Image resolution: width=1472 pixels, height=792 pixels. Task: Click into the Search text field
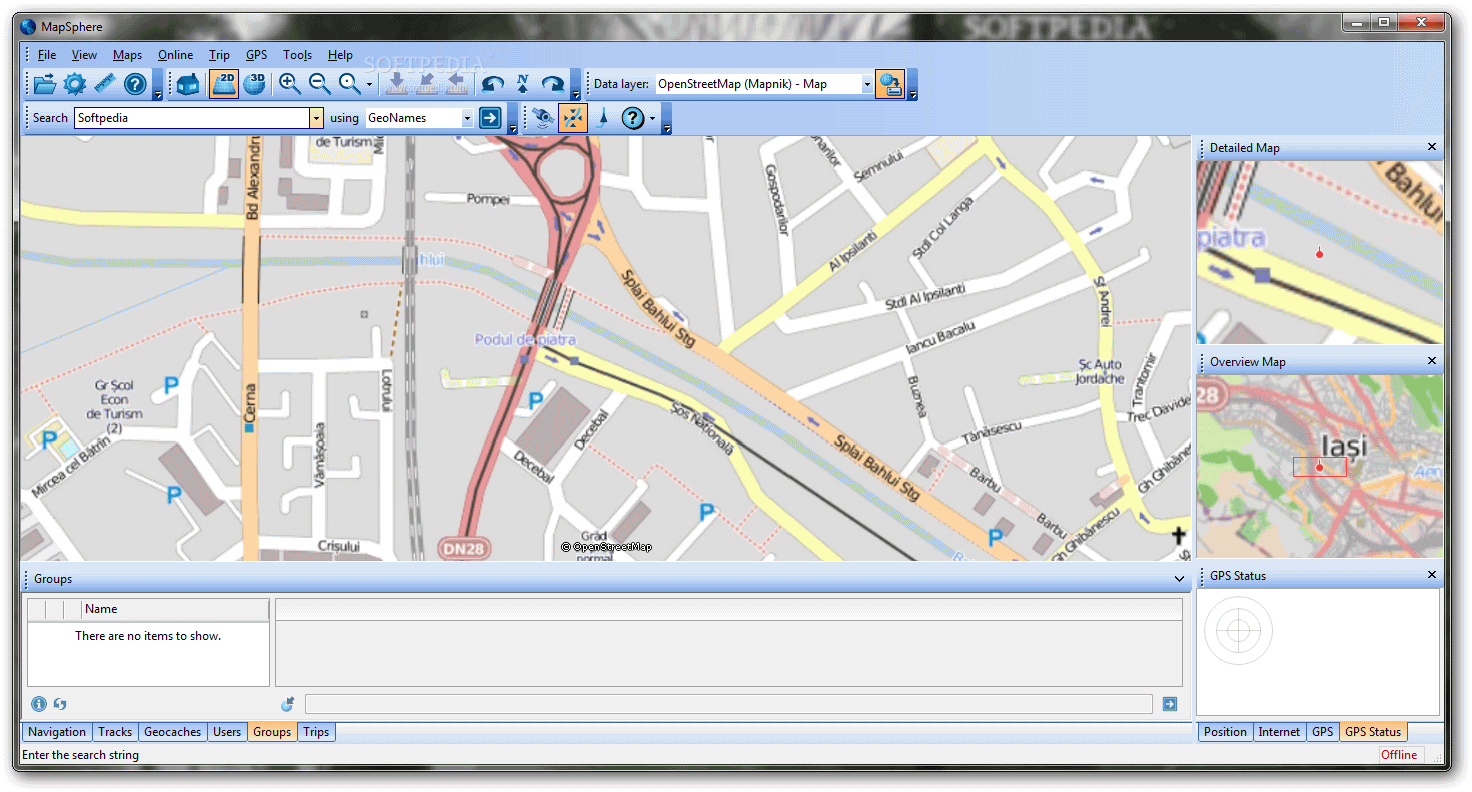[x=192, y=118]
